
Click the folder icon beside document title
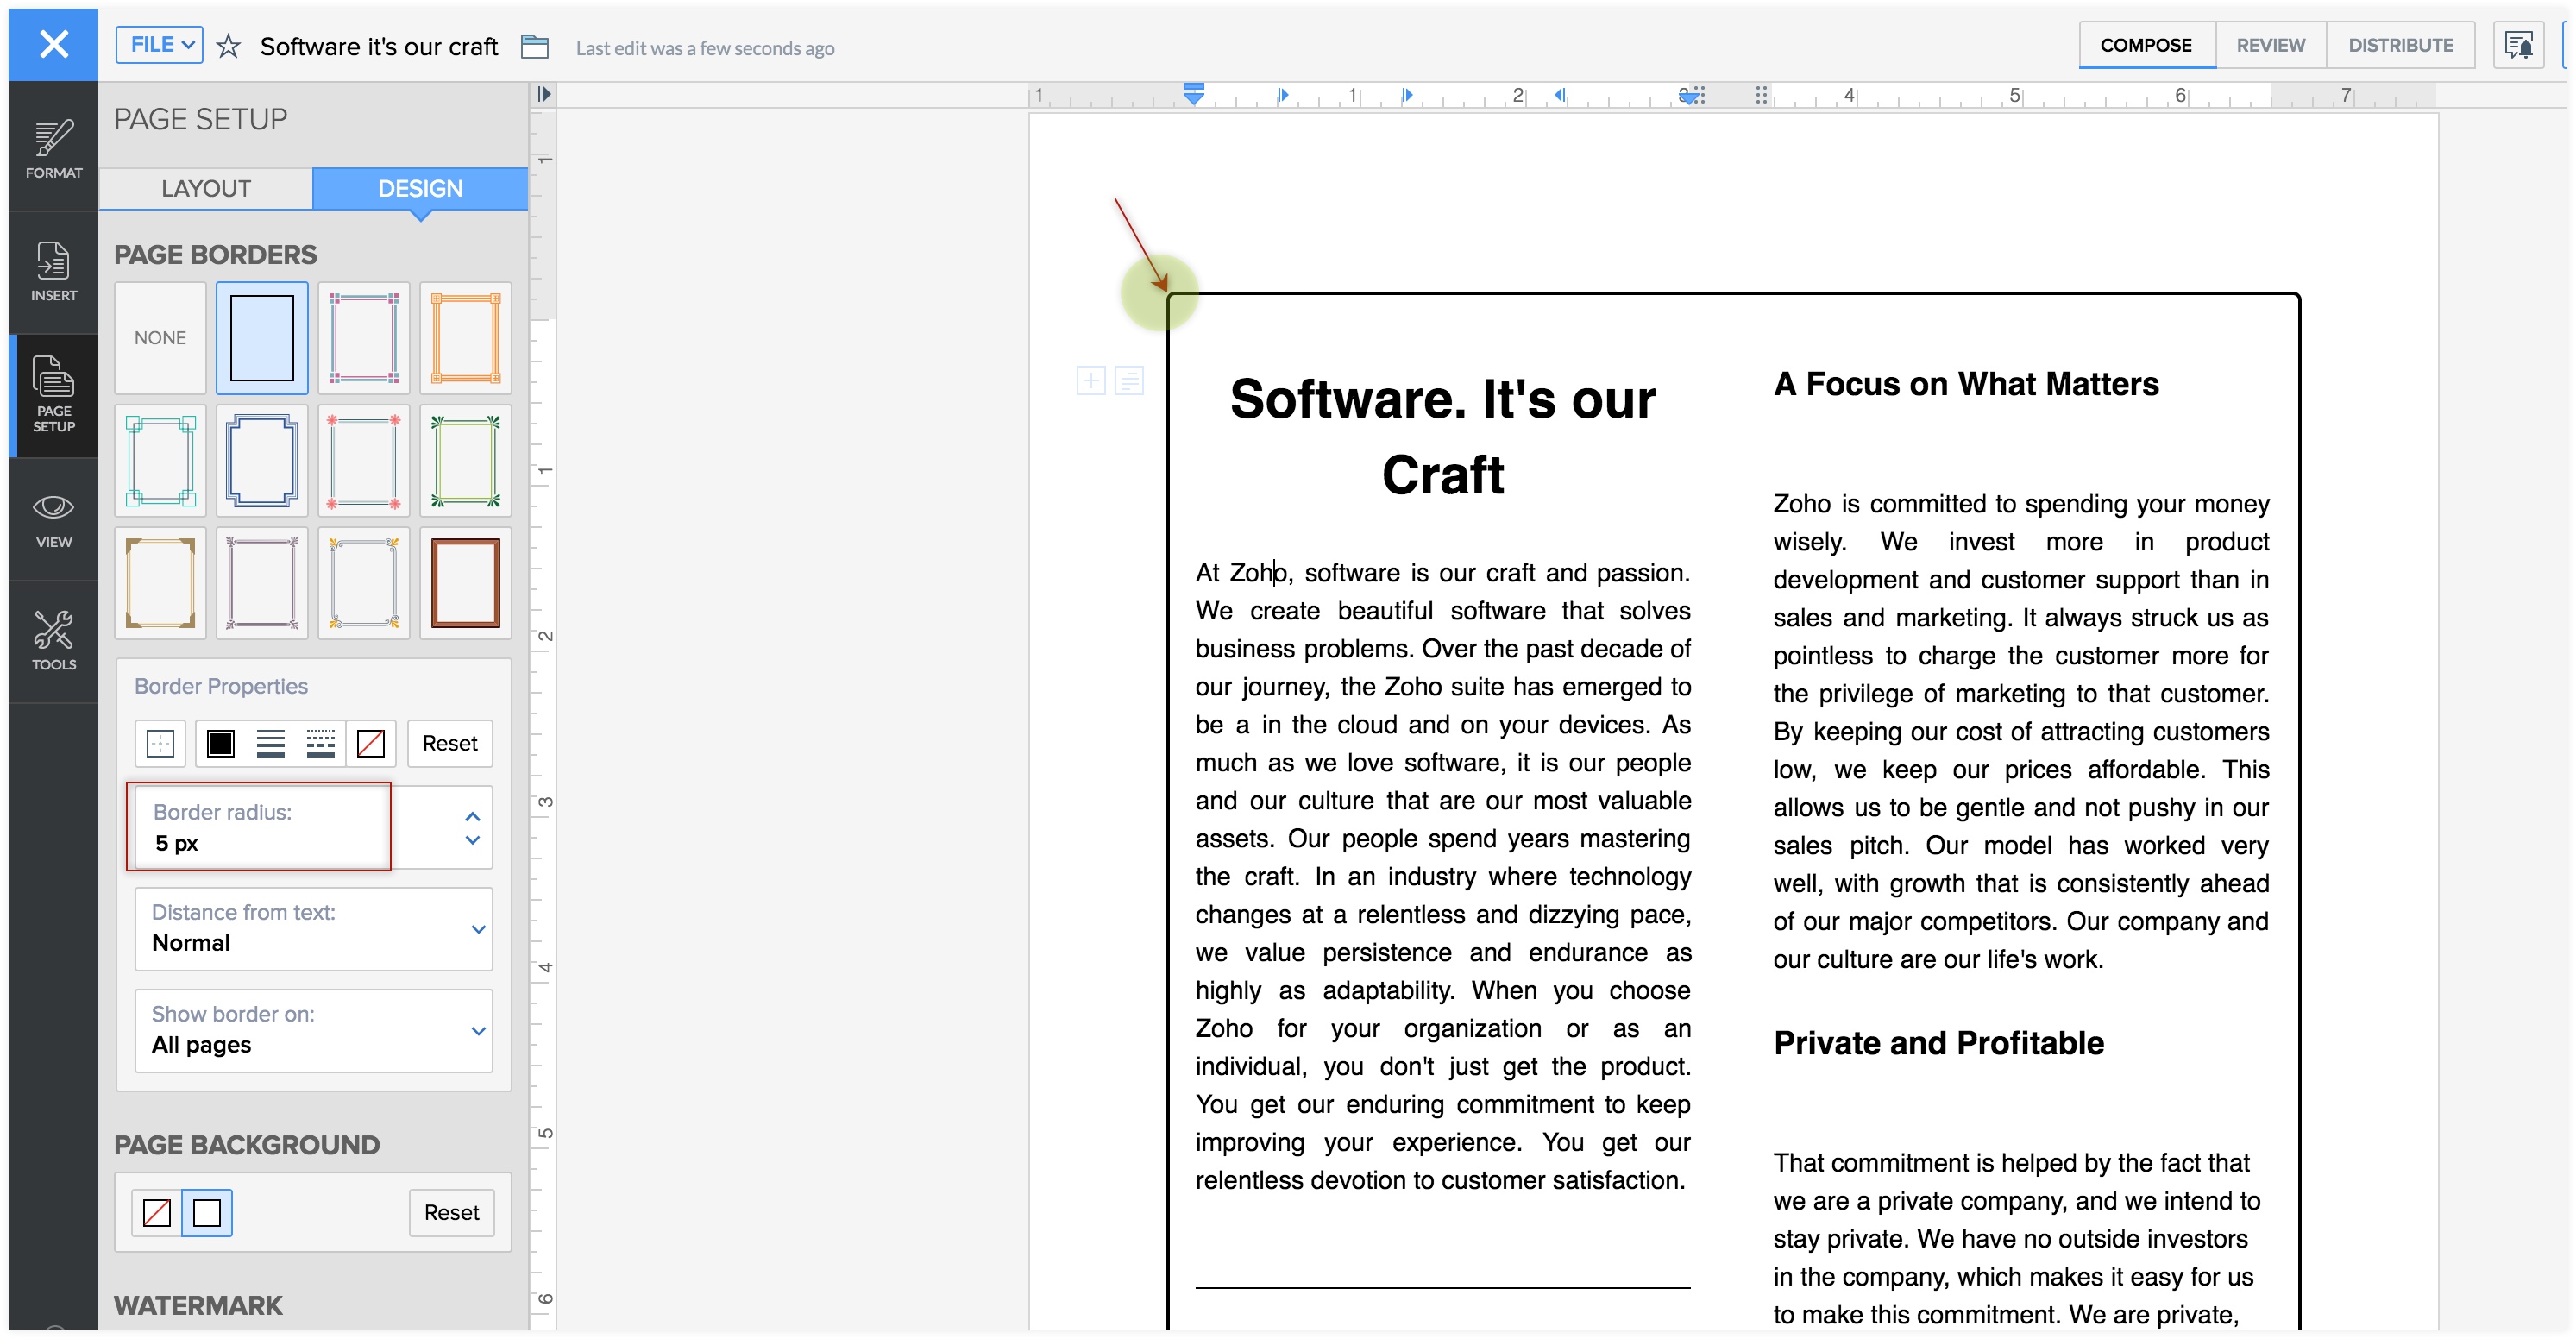point(535,46)
